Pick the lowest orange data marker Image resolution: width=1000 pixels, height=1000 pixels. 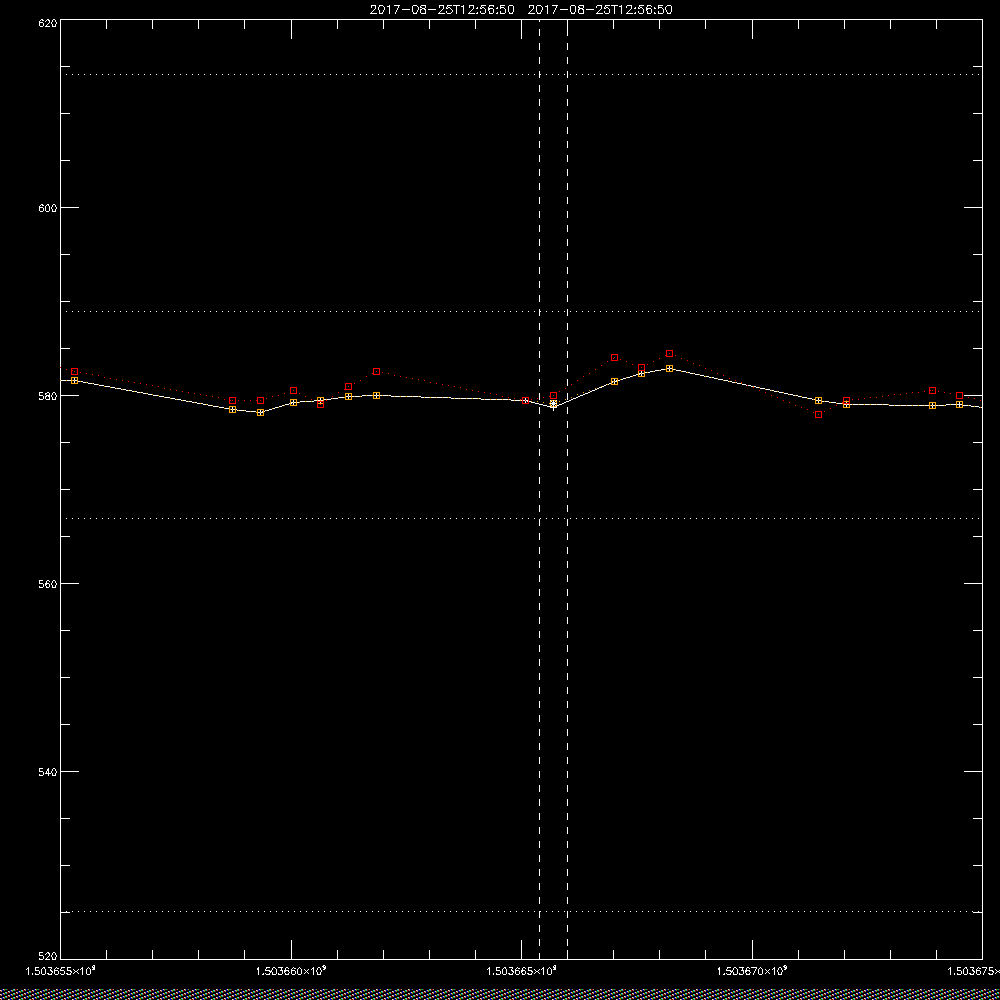[x=260, y=413]
